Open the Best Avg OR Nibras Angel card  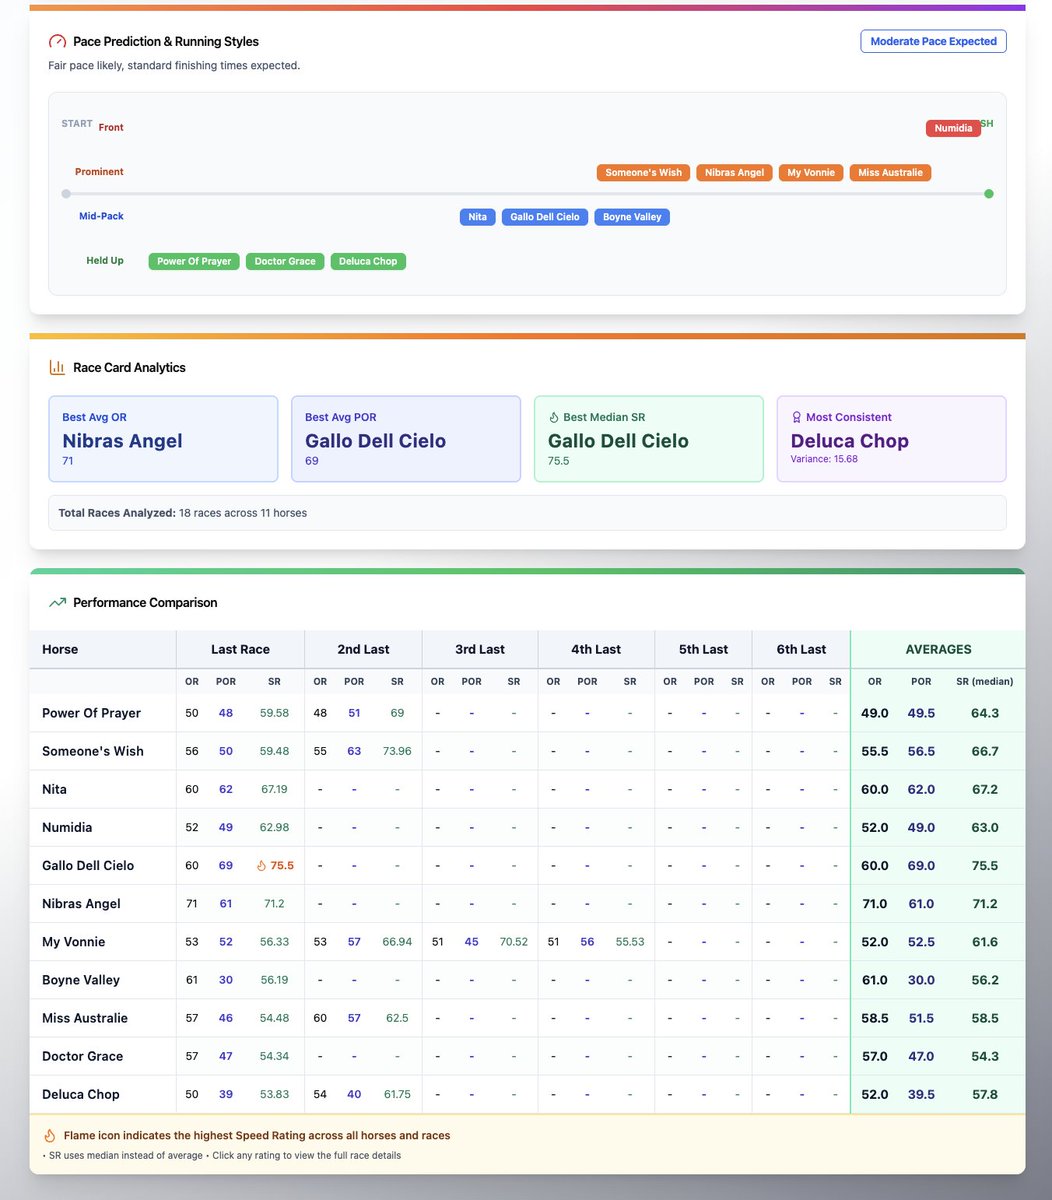point(163,439)
